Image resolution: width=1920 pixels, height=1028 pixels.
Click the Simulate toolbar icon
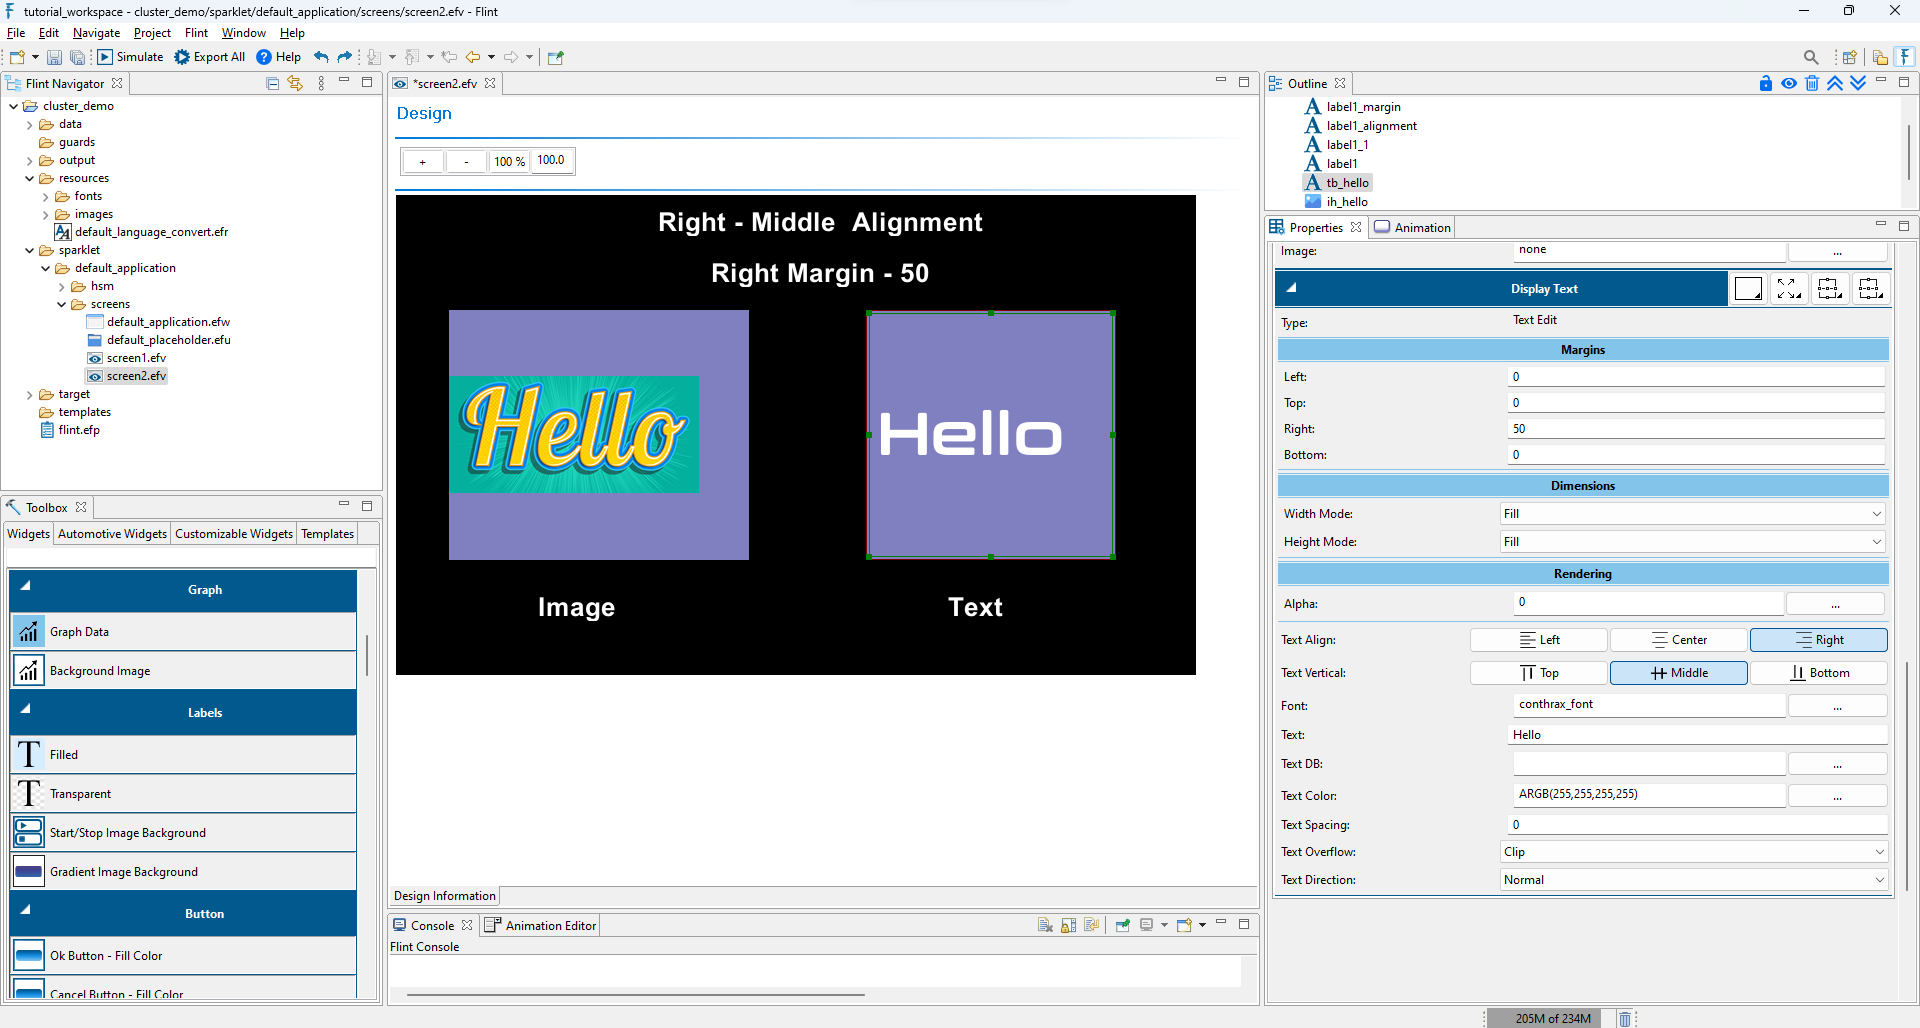[x=105, y=57]
